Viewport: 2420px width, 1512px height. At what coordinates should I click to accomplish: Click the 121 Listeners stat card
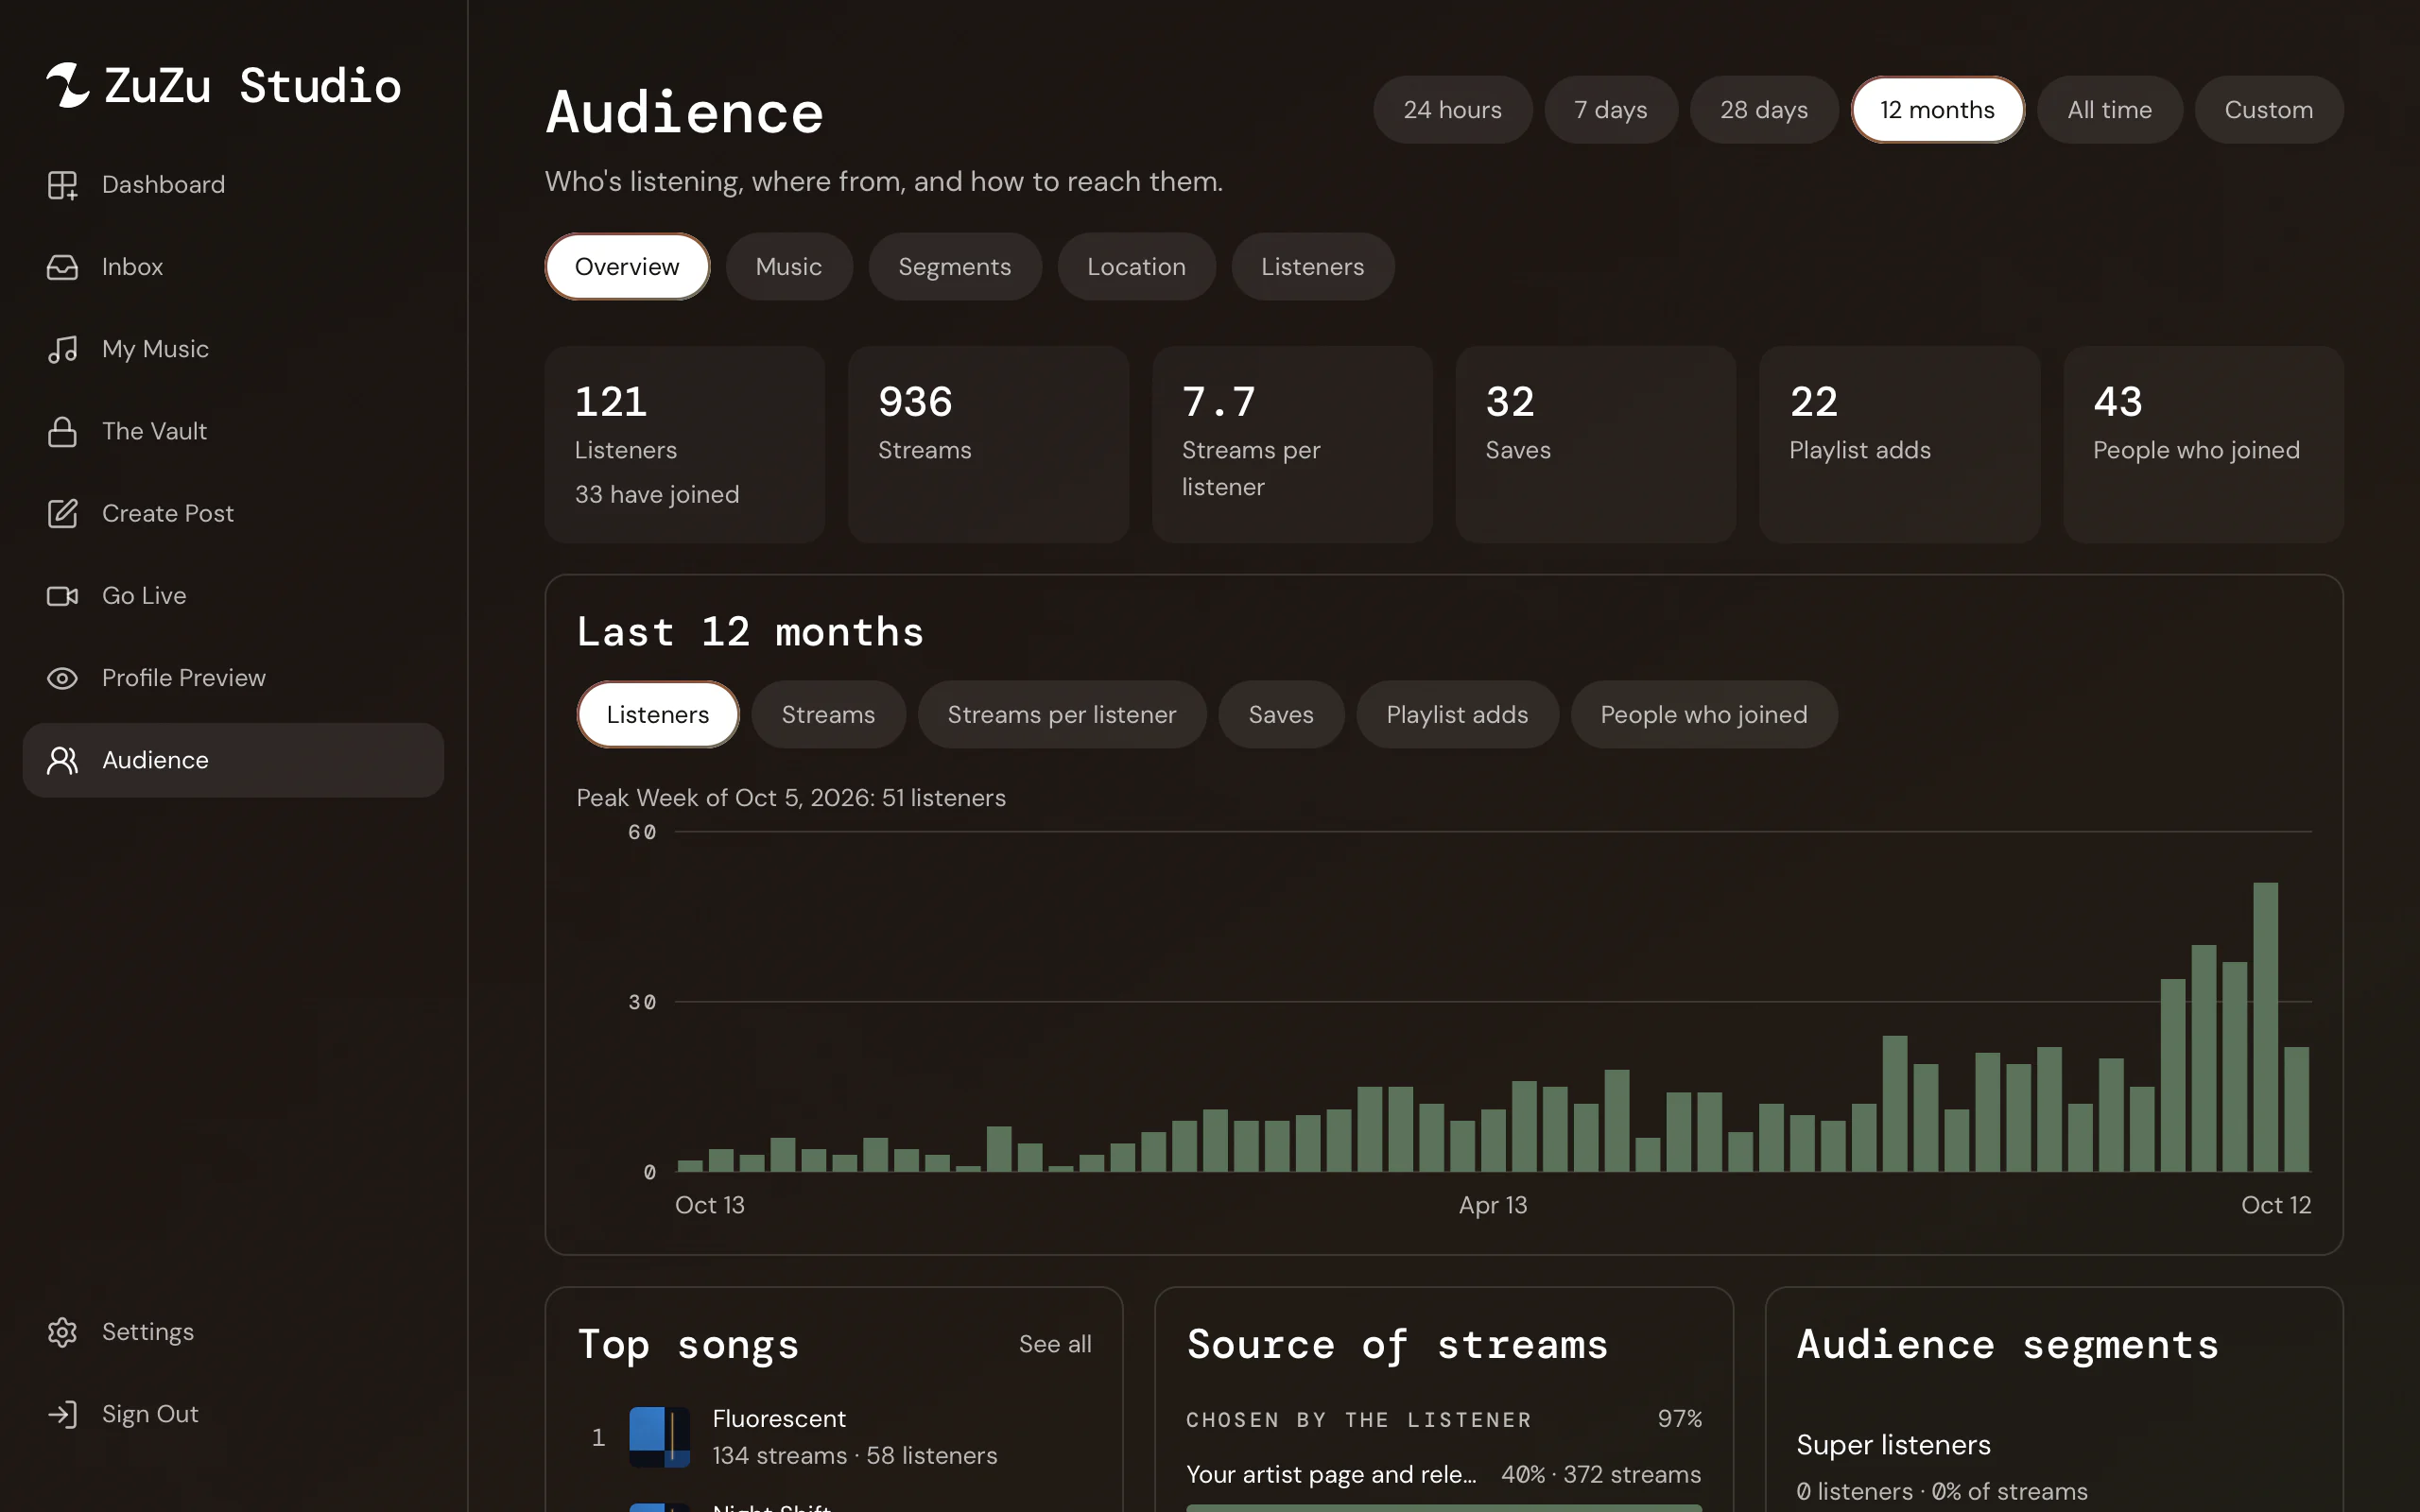point(685,445)
